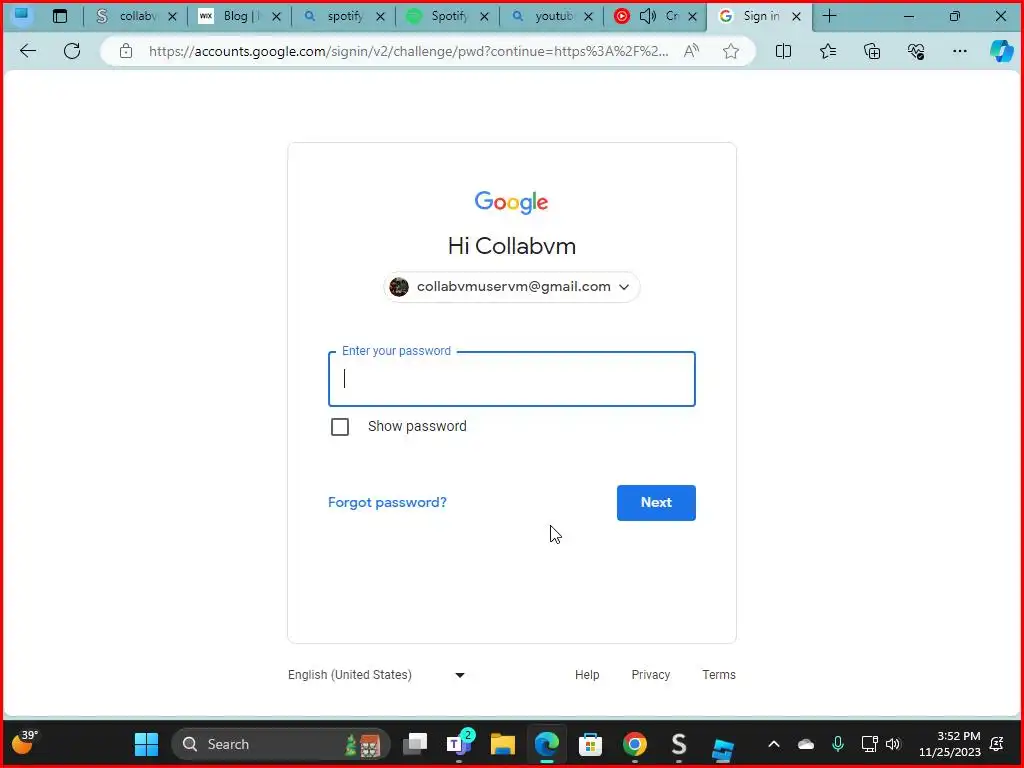This screenshot has width=1024, height=768.
Task: Launch Microsoft Teams from taskbar
Action: [x=459, y=744]
